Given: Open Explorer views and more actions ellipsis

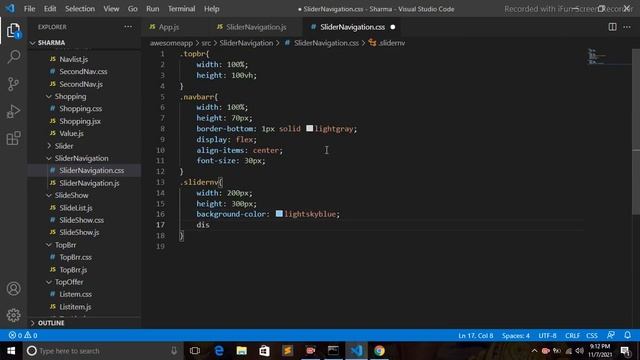Looking at the screenshot, I should coord(128,27).
